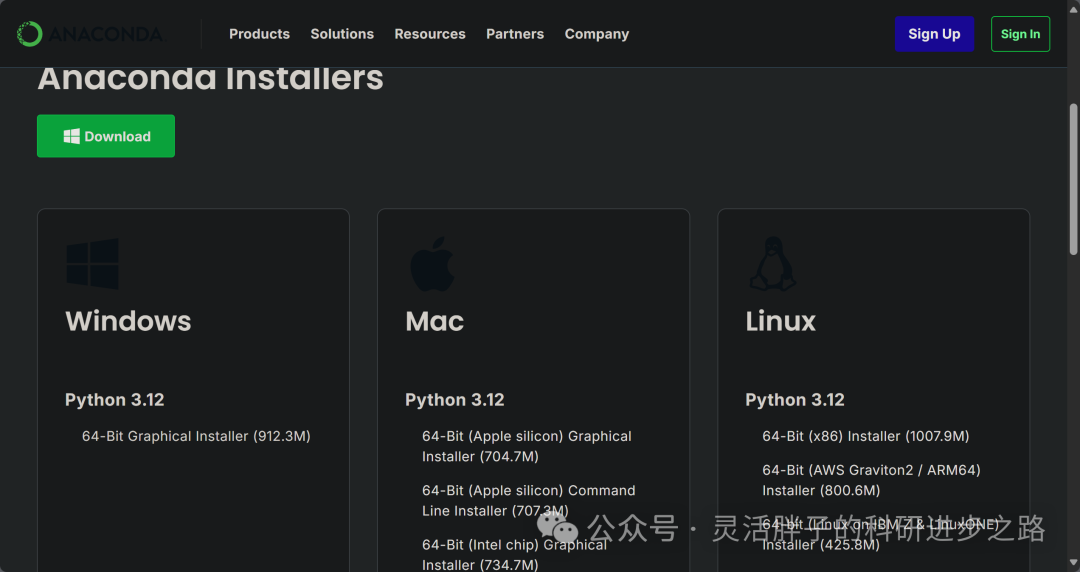Download Linux AWS Graviton2 / ARM64 Installer
The height and width of the screenshot is (572, 1080).
click(x=871, y=480)
